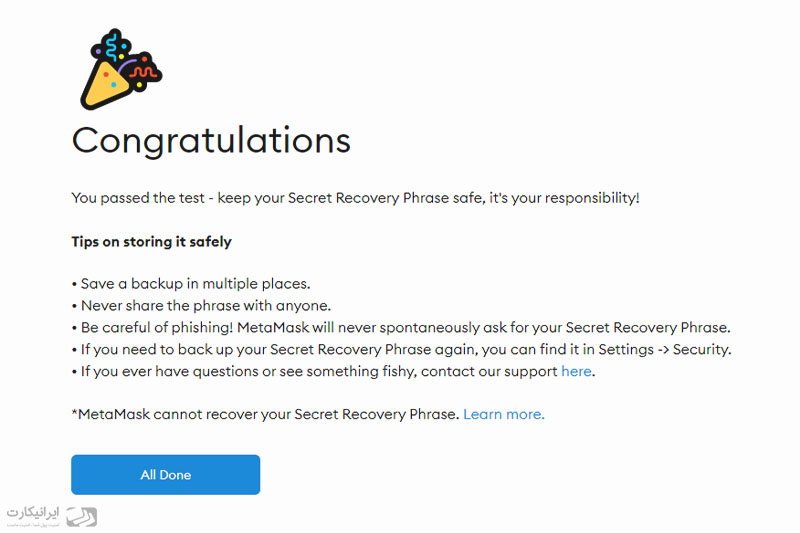Click the yellow cone of the party popper
Viewport: 800px width, 533px height.
106,85
